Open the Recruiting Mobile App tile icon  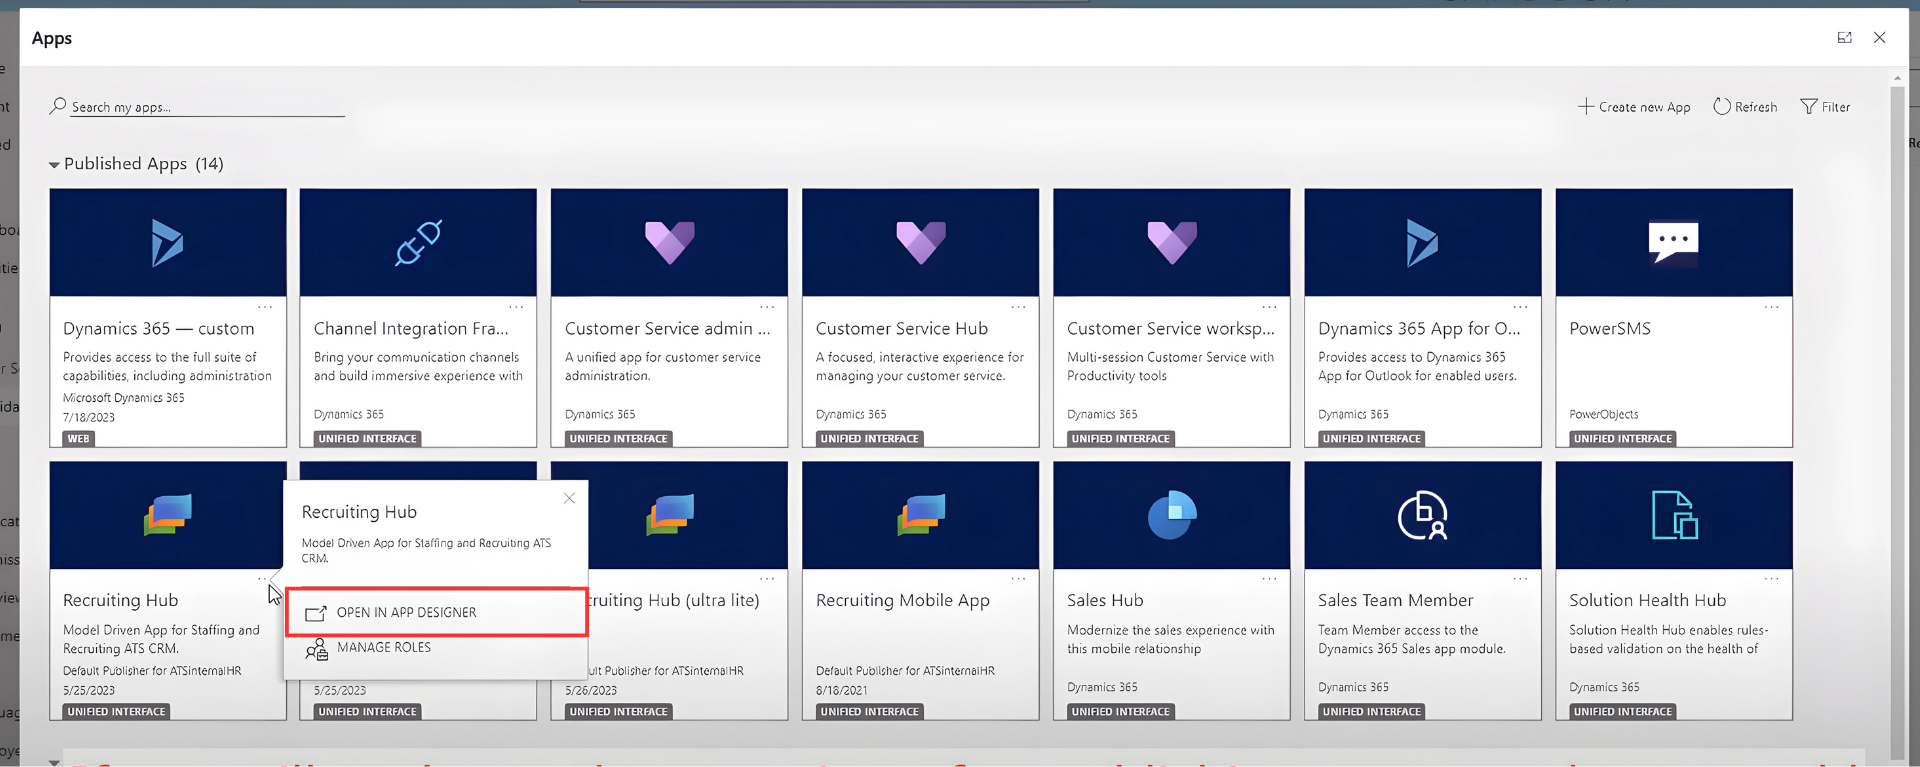(920, 515)
